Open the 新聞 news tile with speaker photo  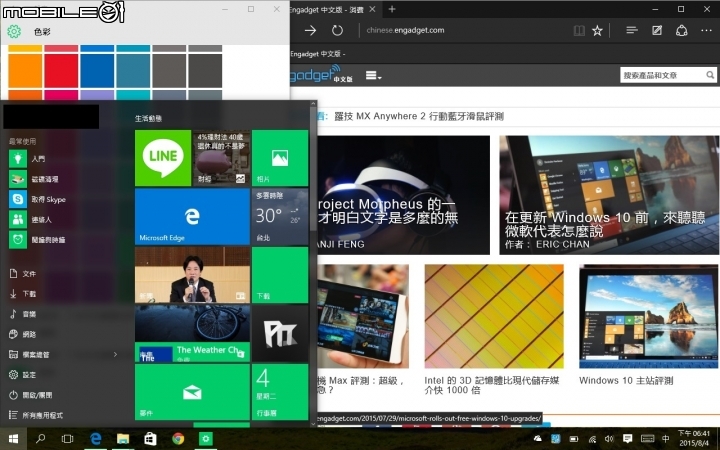click(192, 275)
